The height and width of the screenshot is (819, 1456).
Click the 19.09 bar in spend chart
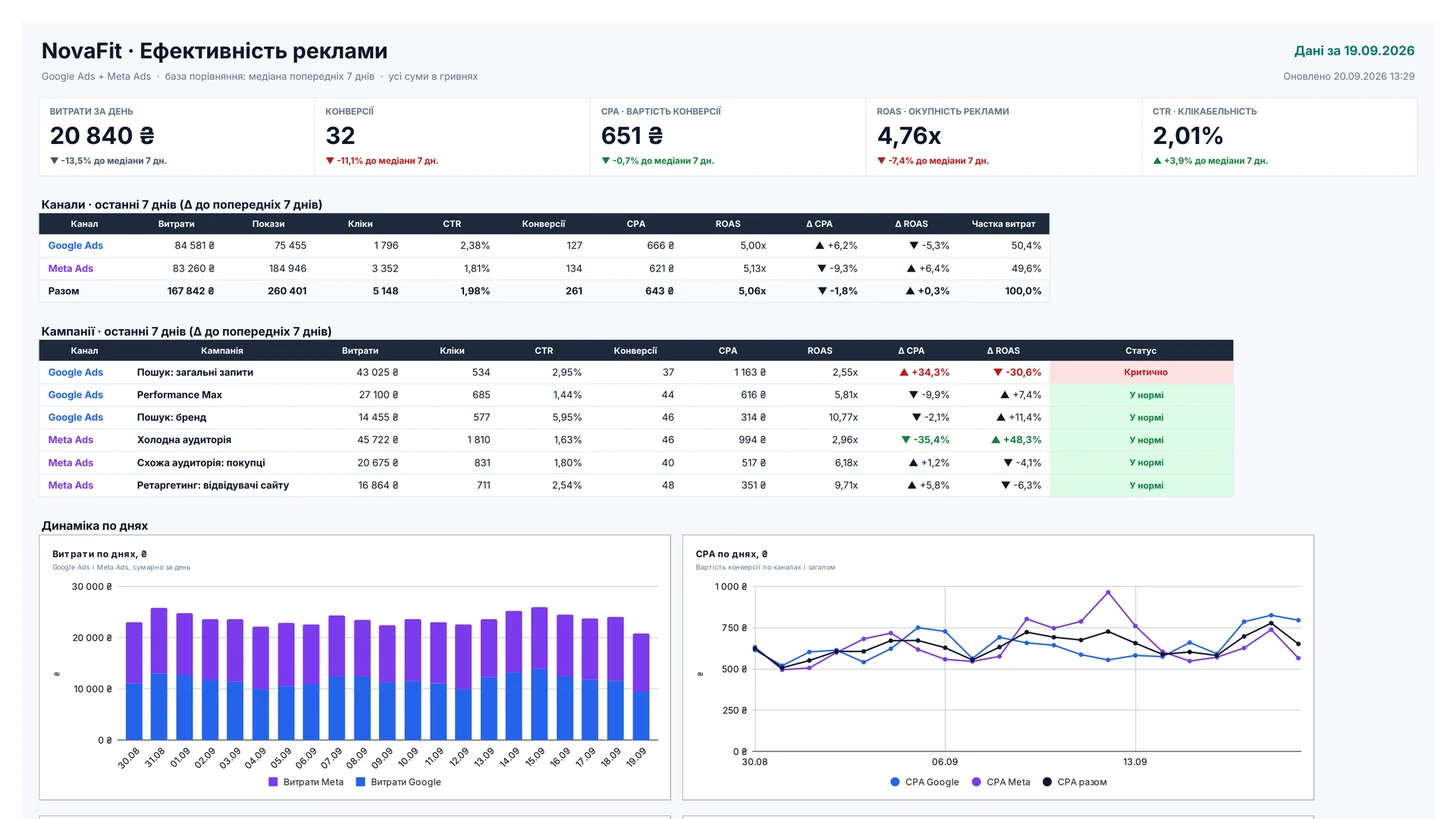(x=641, y=687)
